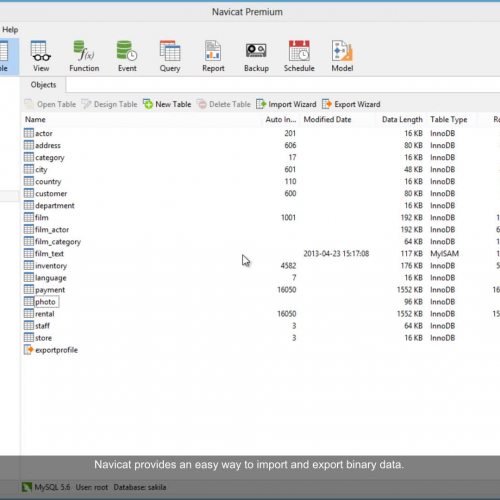Select the film_category table name
This screenshot has height=500, width=500.
pos(58,242)
